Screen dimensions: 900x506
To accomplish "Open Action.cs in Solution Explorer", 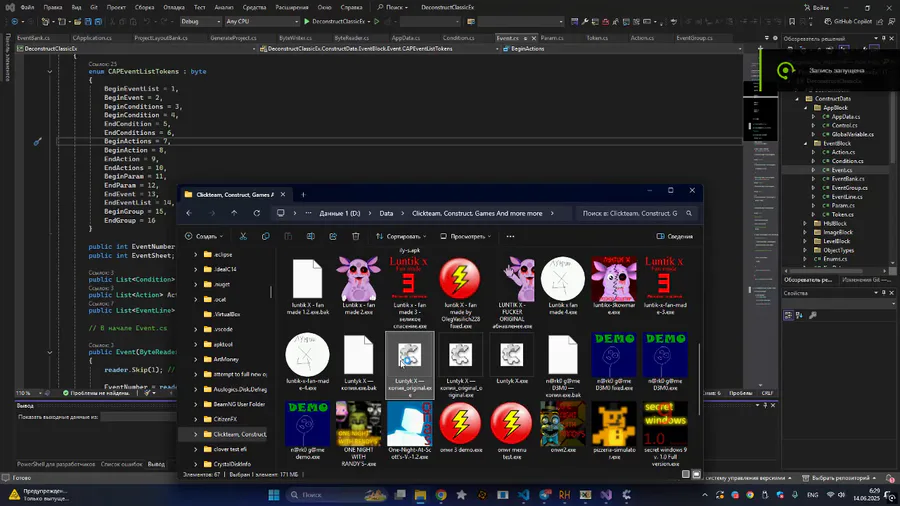I will pyautogui.click(x=843, y=152).
